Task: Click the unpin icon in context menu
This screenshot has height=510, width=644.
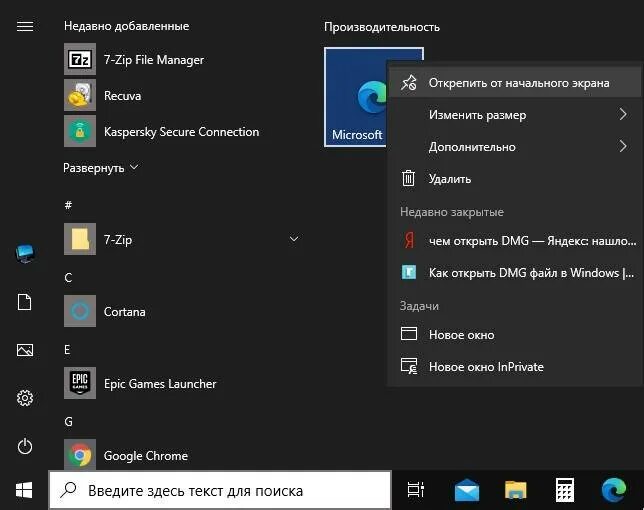Action: point(409,83)
